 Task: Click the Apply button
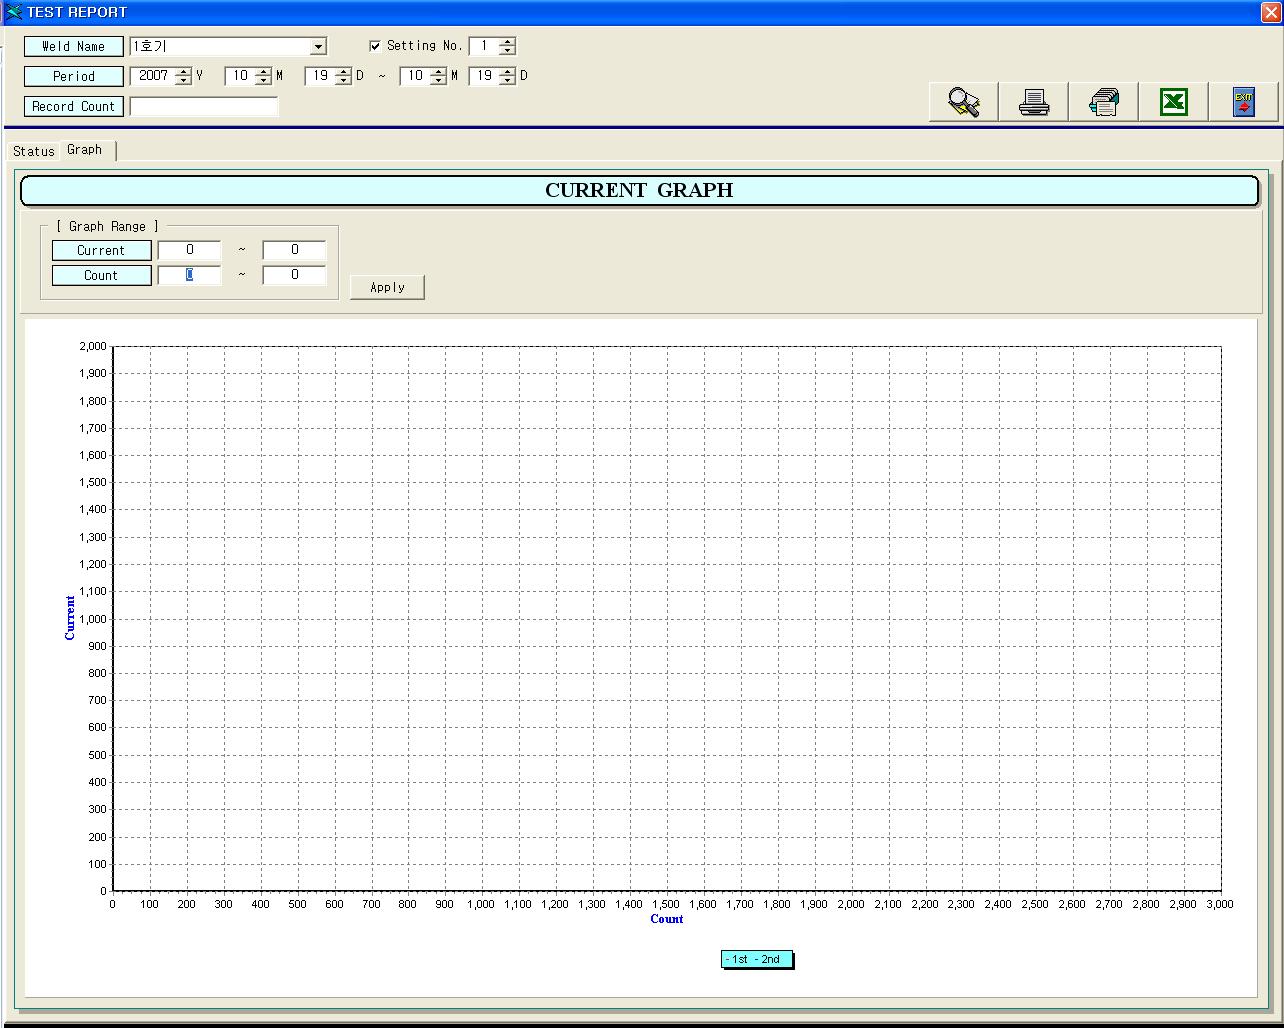[387, 287]
